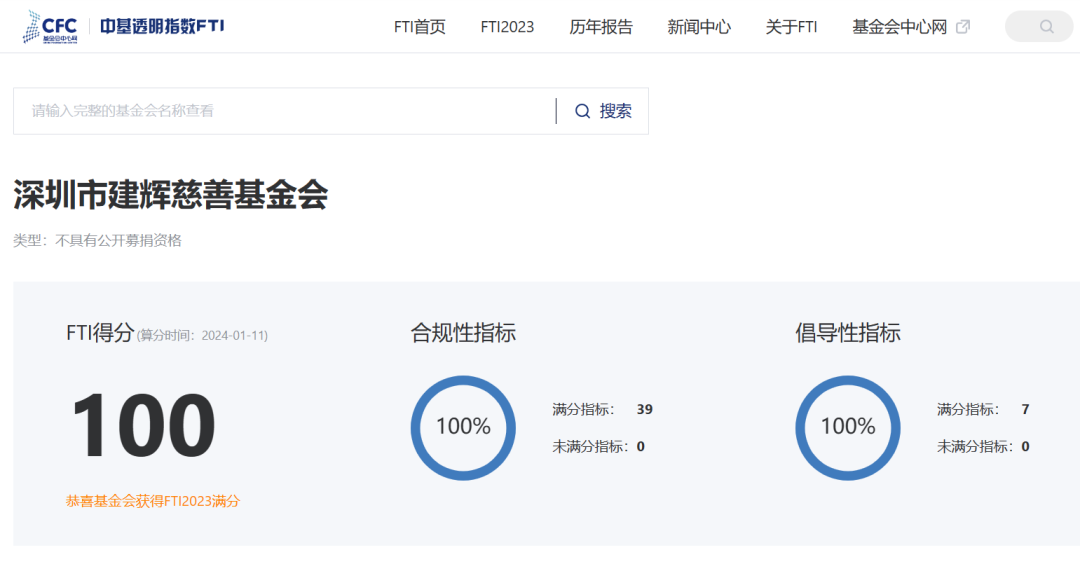Screen dimensions: 1080x571
Task: Click the 中基透明指数FTI title logo
Action: click(162, 26)
